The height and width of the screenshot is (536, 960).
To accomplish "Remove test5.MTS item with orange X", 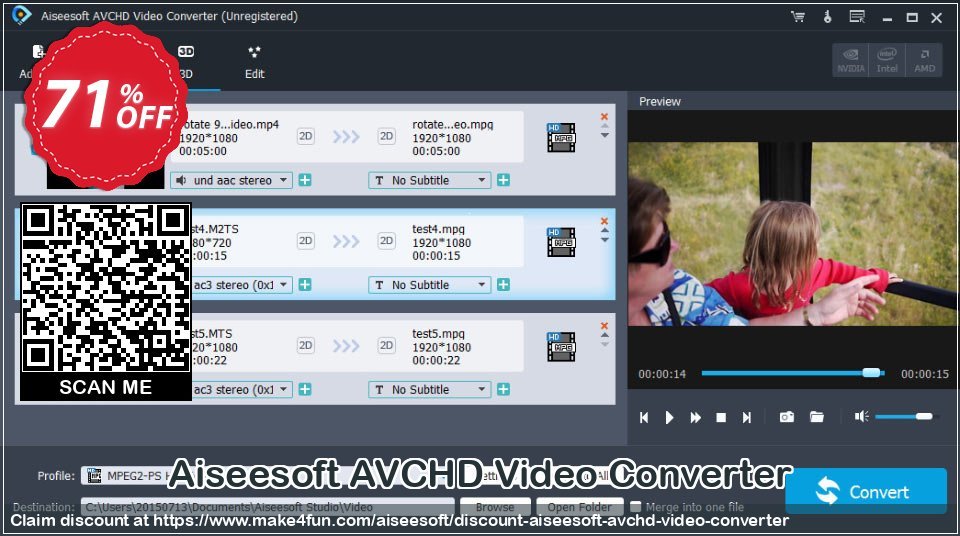I will 604,326.
